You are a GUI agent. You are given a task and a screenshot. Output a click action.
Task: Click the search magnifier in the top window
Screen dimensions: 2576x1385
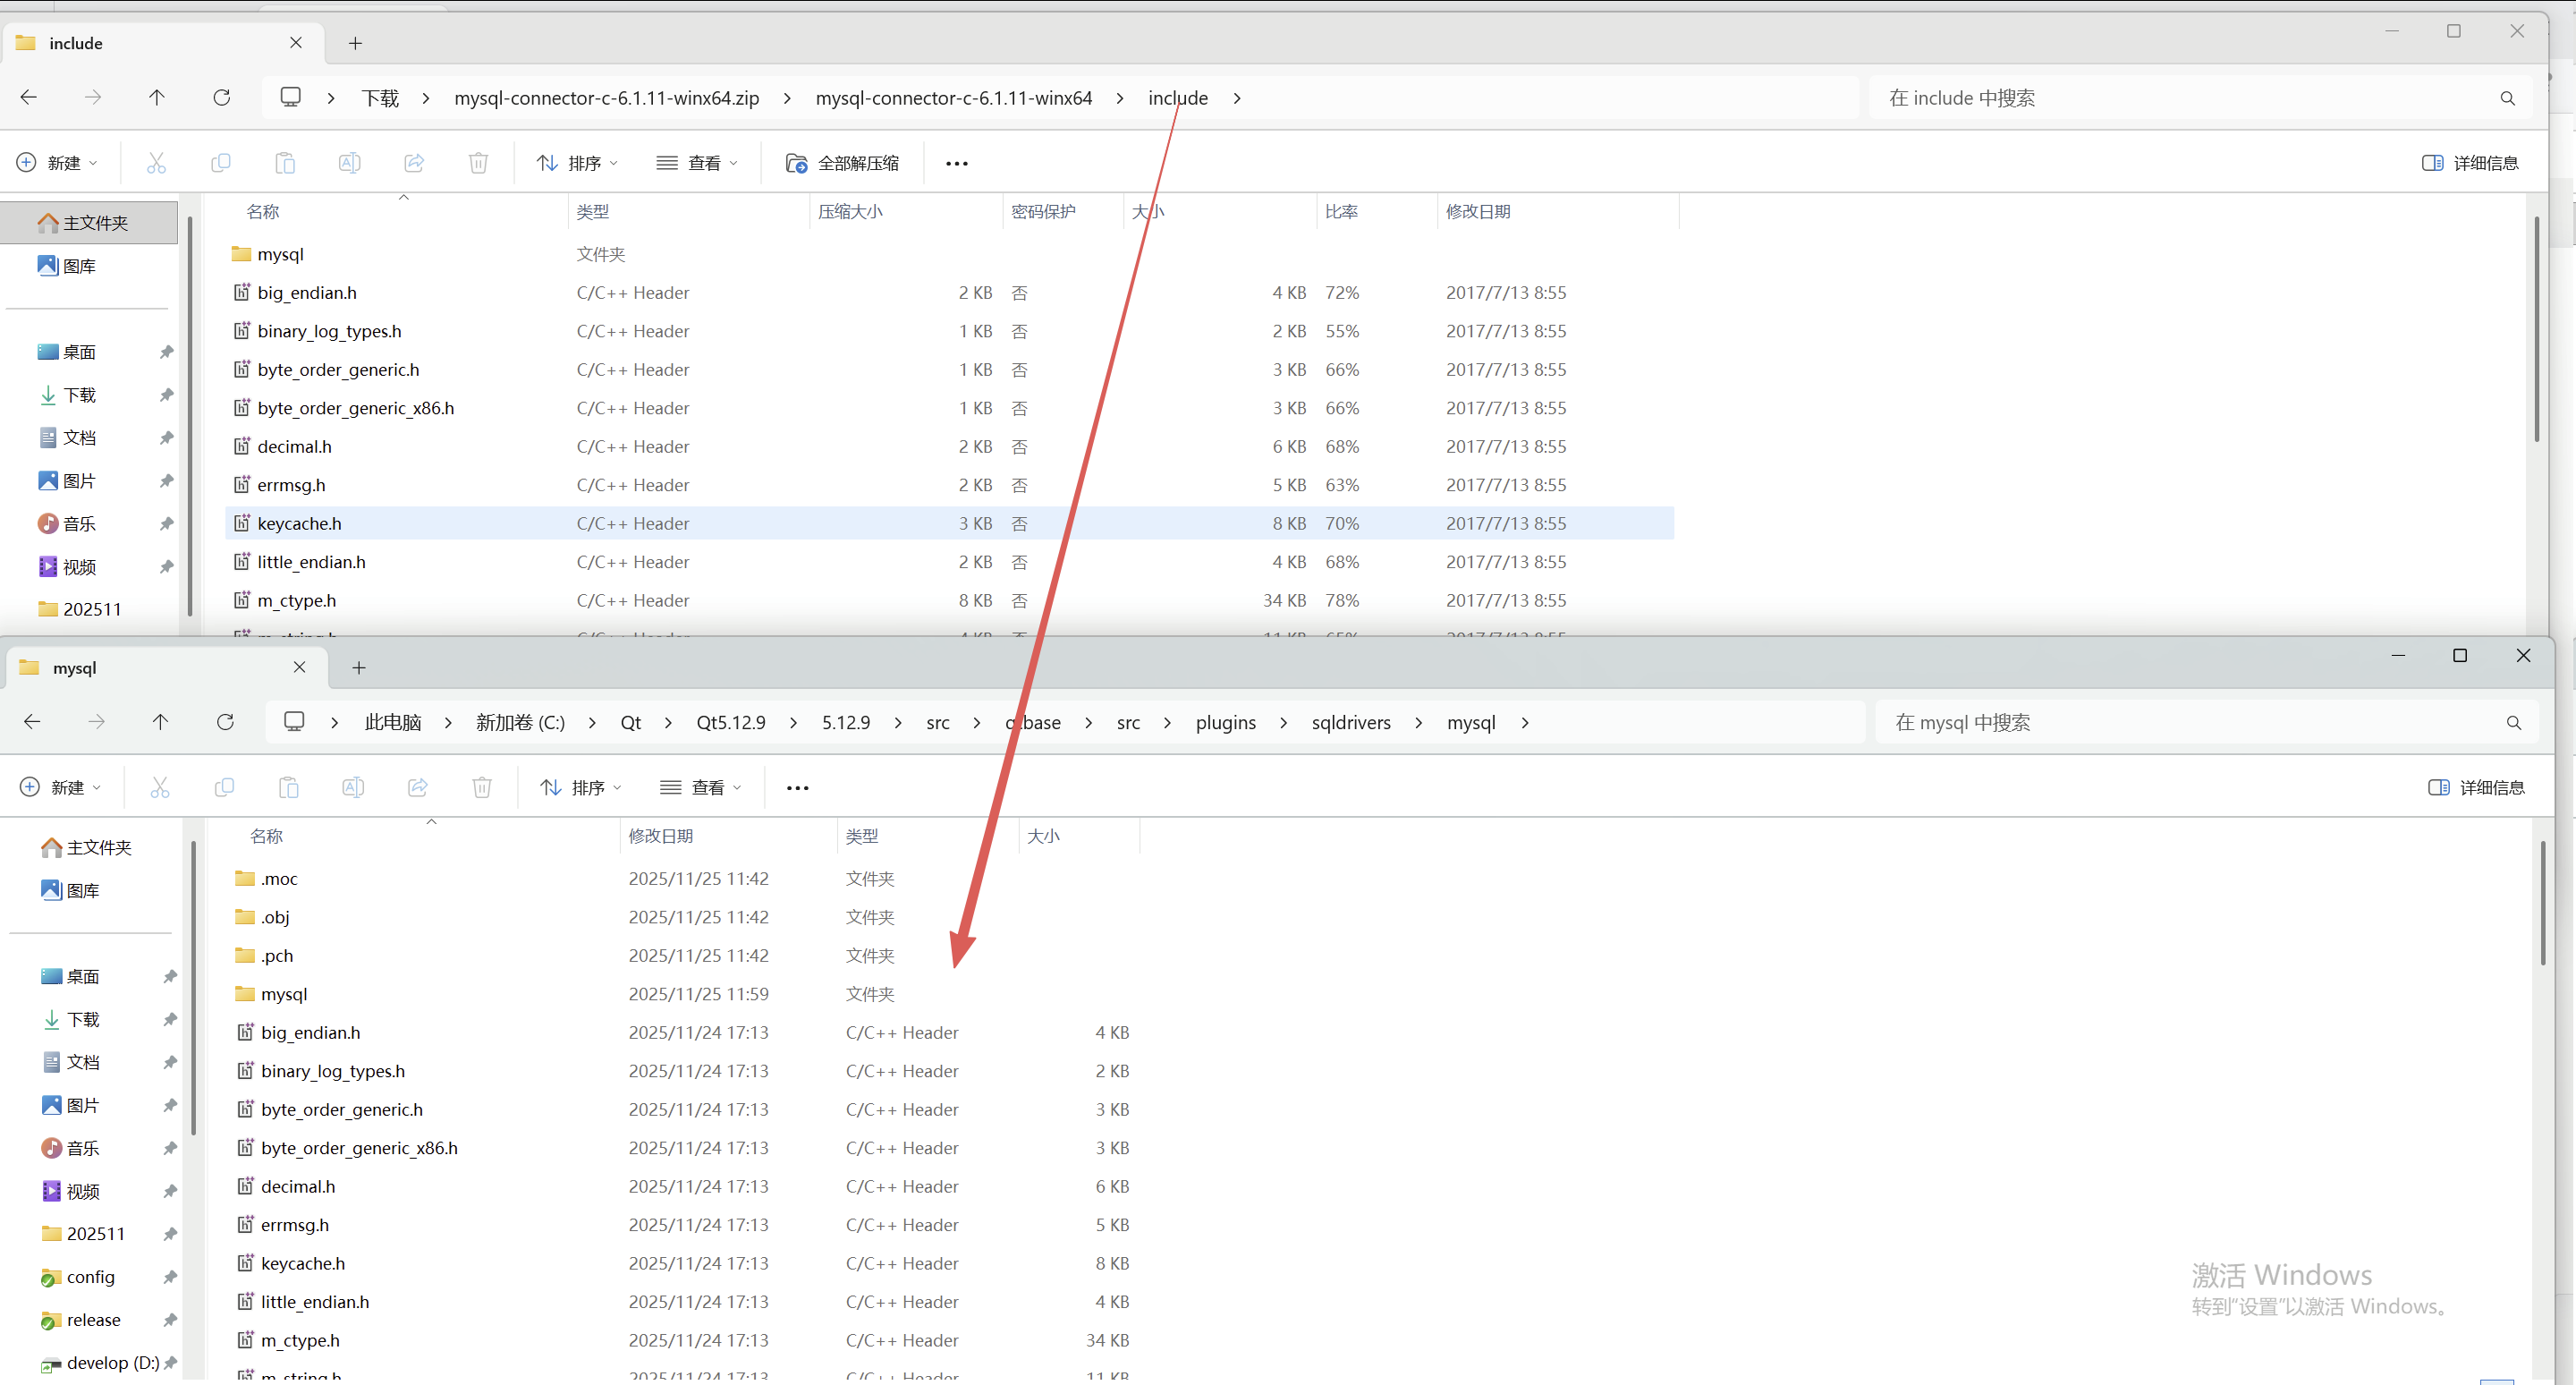point(2508,97)
